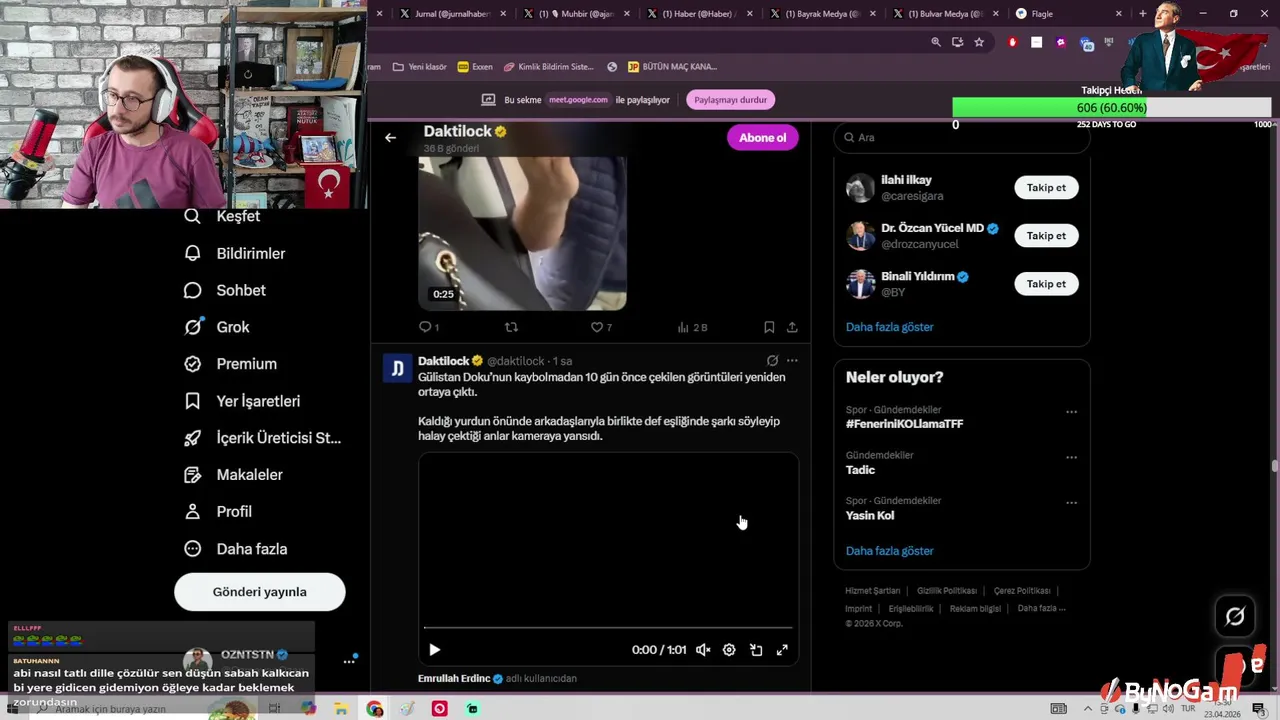Open Daktilock avatar on the Gülistan Doku post
The image size is (1280, 720).
pyautogui.click(x=397, y=368)
